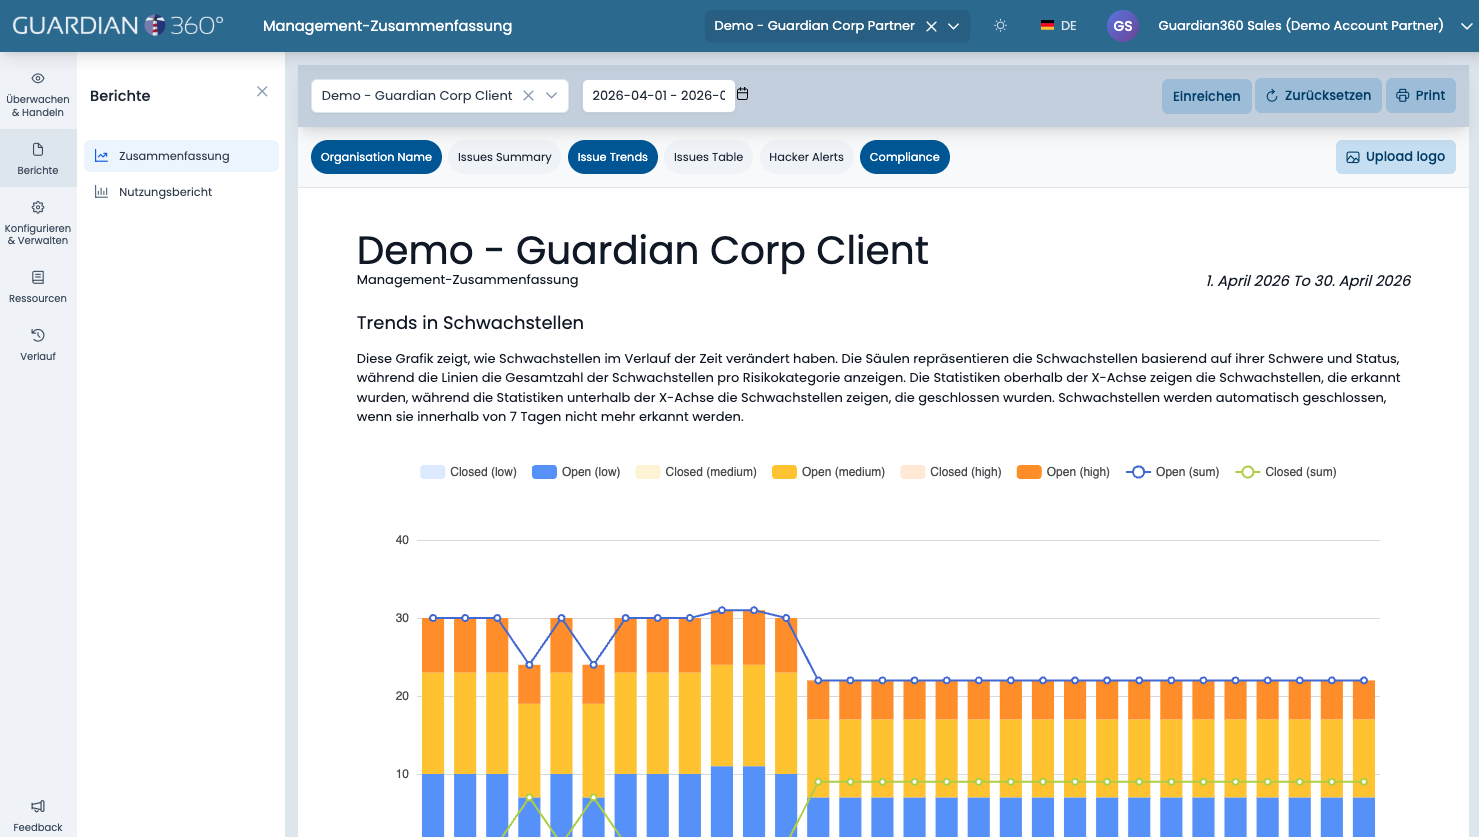Clear the Demo - Guardian Corp Partner selection
The width and height of the screenshot is (1479, 837).
(x=931, y=26)
